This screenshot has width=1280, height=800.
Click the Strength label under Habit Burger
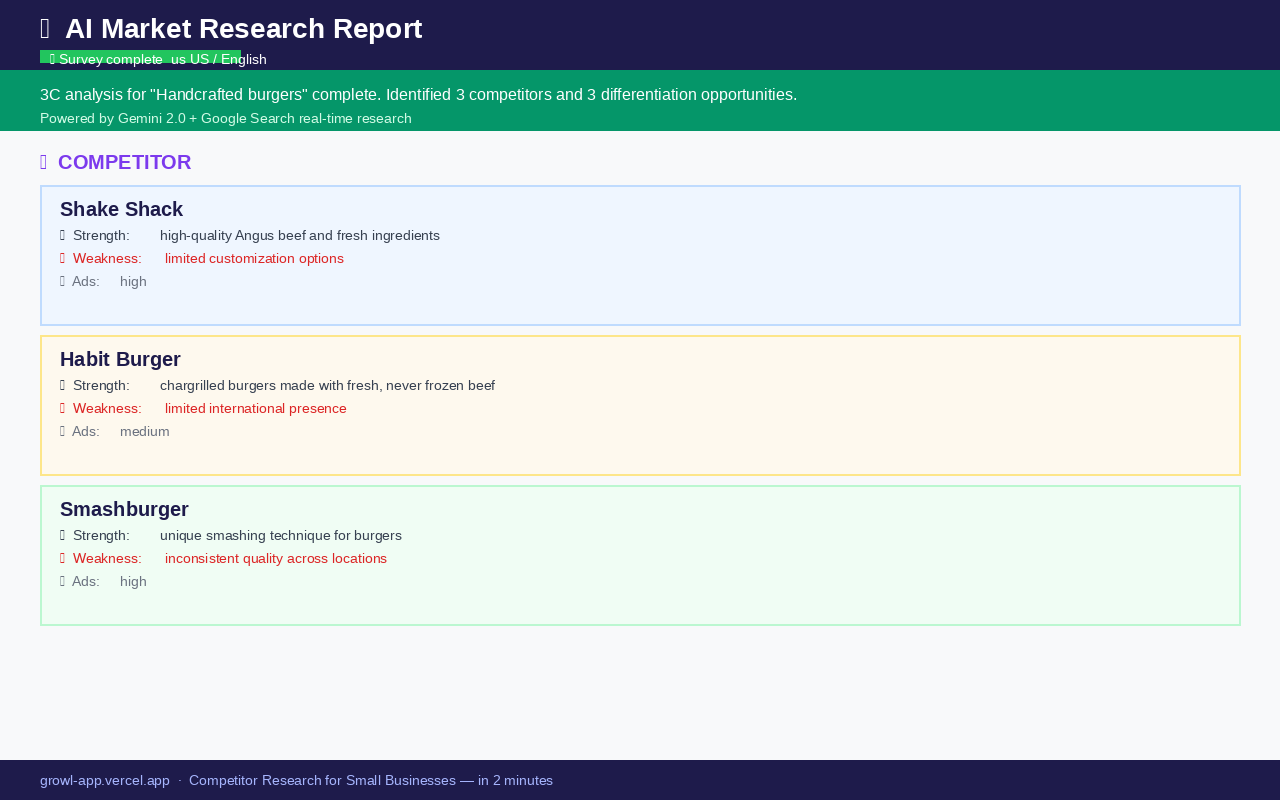click(101, 386)
